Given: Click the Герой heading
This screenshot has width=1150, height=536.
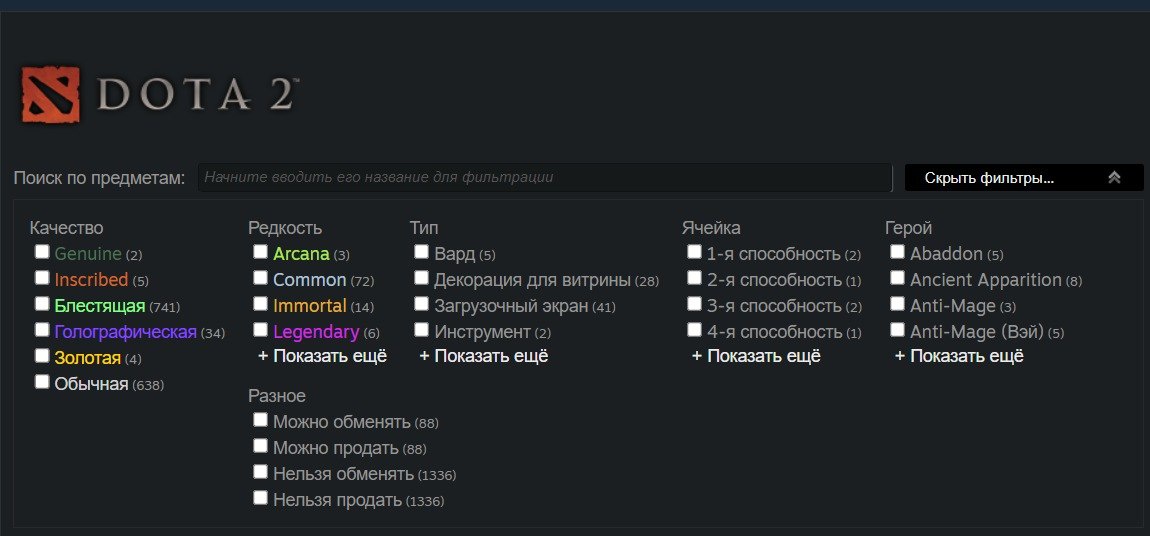Looking at the screenshot, I should tap(909, 228).
